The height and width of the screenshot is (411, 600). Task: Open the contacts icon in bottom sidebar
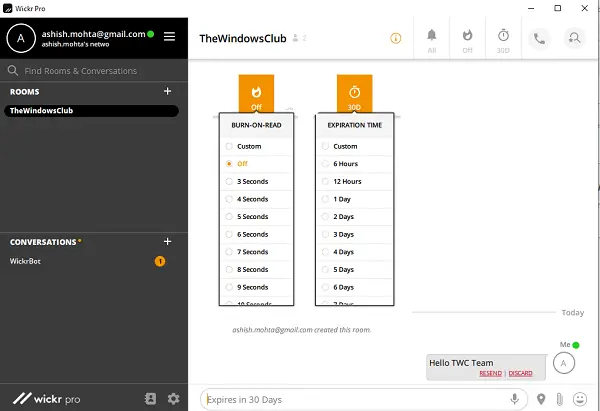150,399
